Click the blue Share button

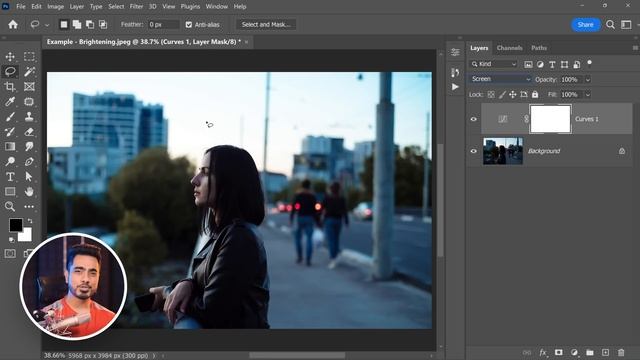tap(585, 24)
